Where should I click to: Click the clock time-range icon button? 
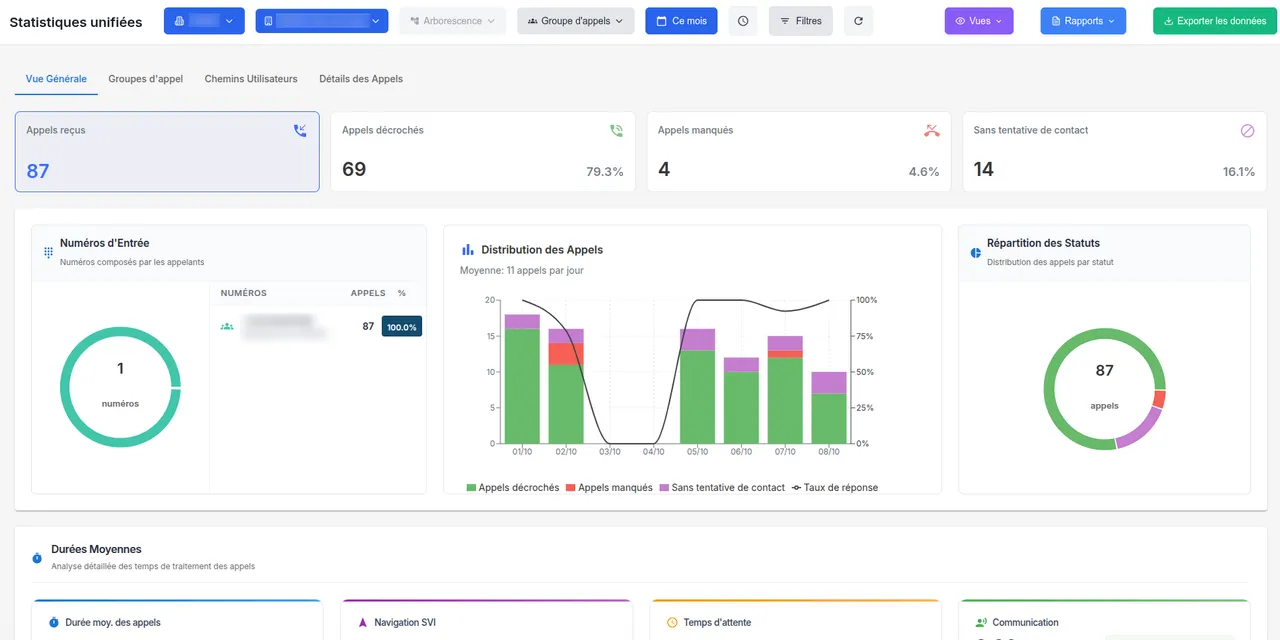click(743, 21)
